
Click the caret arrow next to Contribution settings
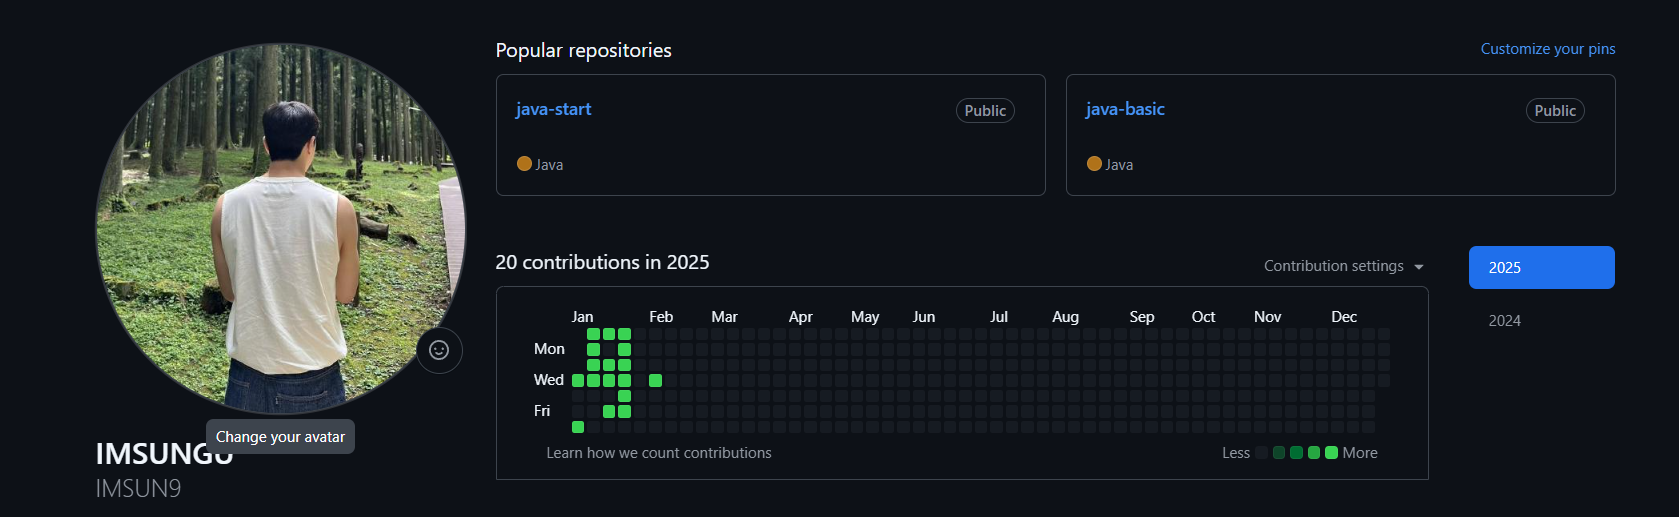pos(1419,267)
